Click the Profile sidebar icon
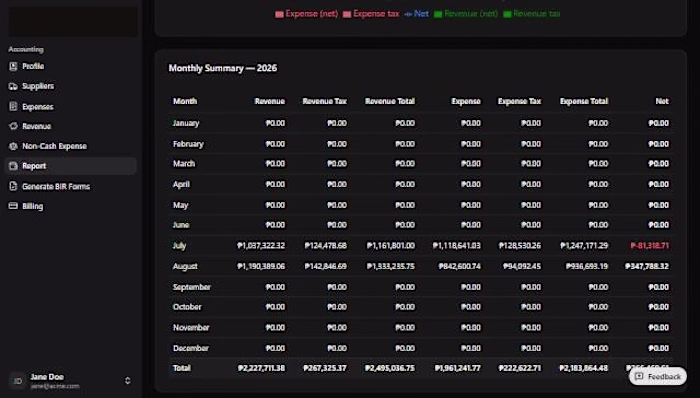The height and width of the screenshot is (398, 700). [x=13, y=66]
